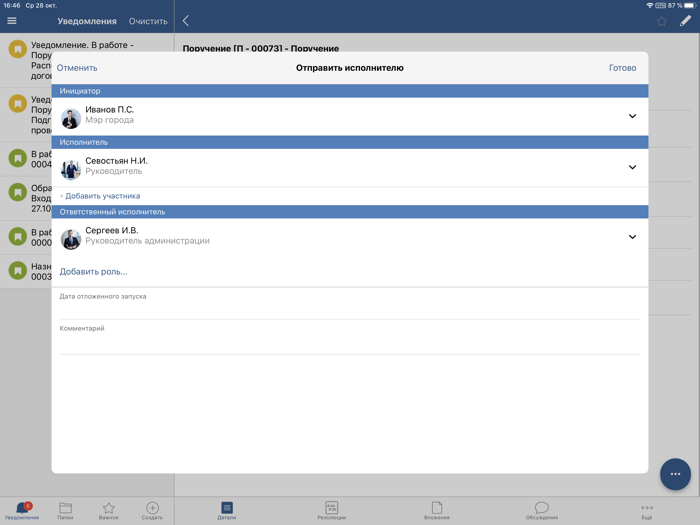The image size is (700, 525).
Task: Tap yellow bookmark icon of first notification
Action: (x=18, y=49)
